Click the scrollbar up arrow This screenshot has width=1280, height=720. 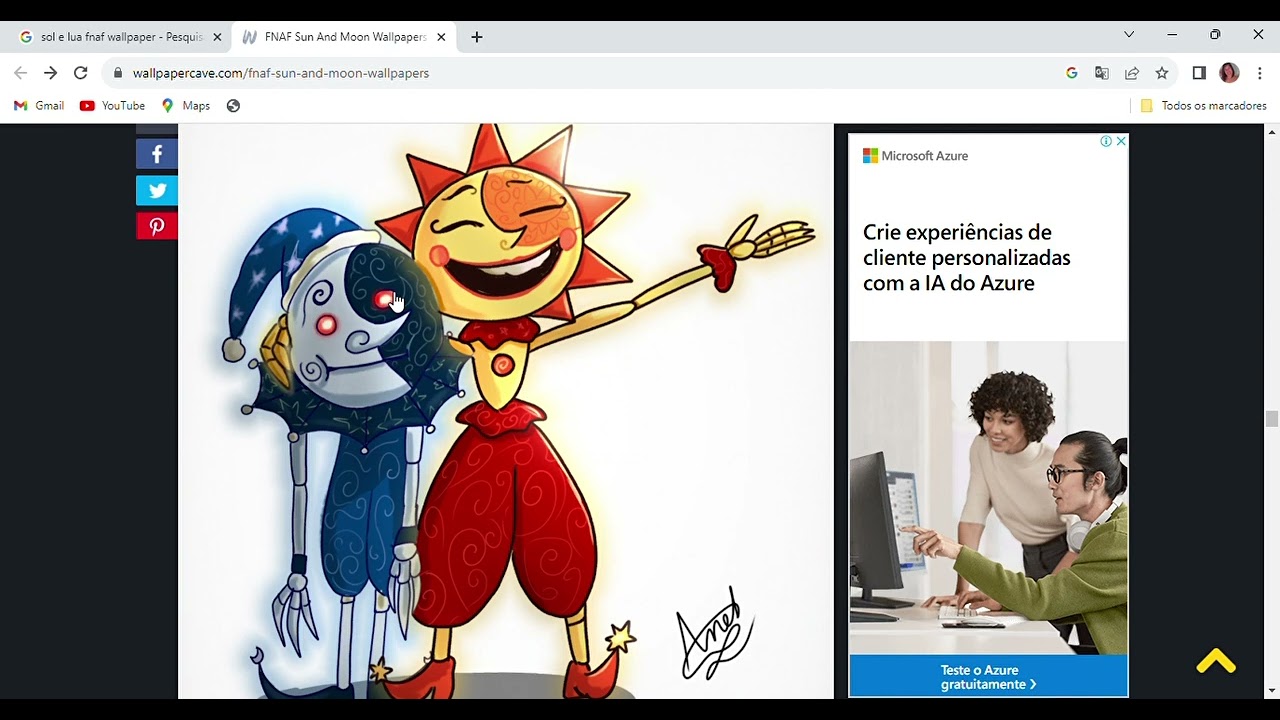pos(1272,132)
